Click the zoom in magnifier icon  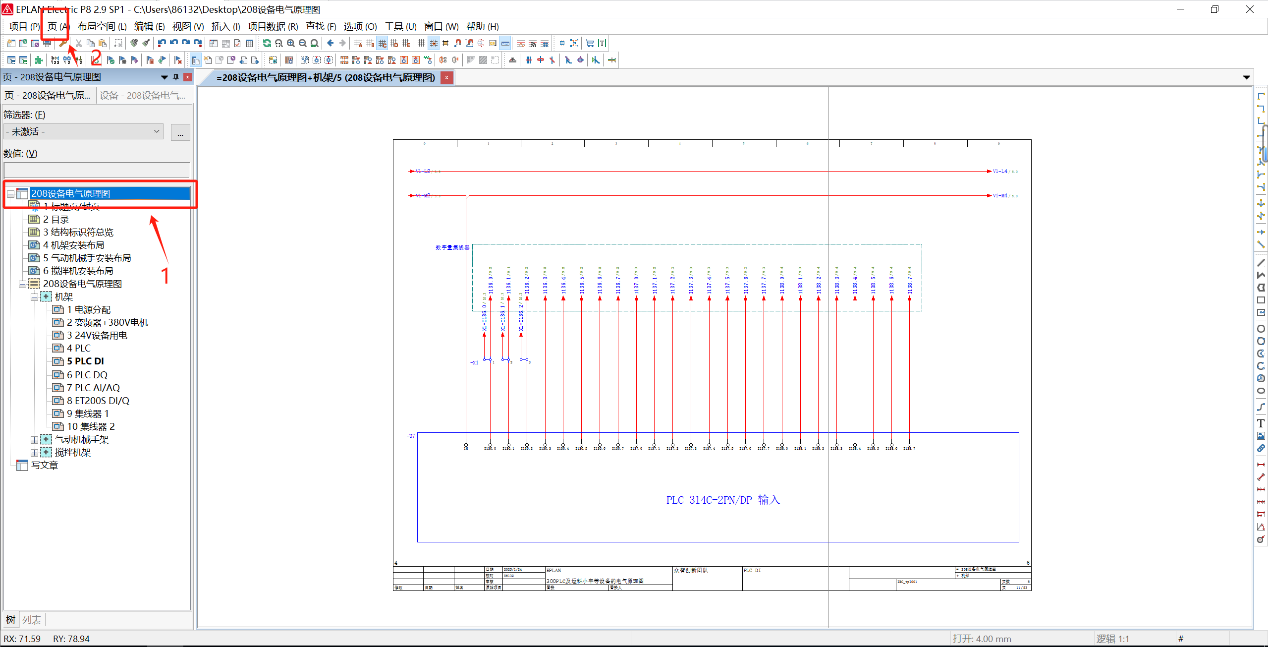pos(290,44)
